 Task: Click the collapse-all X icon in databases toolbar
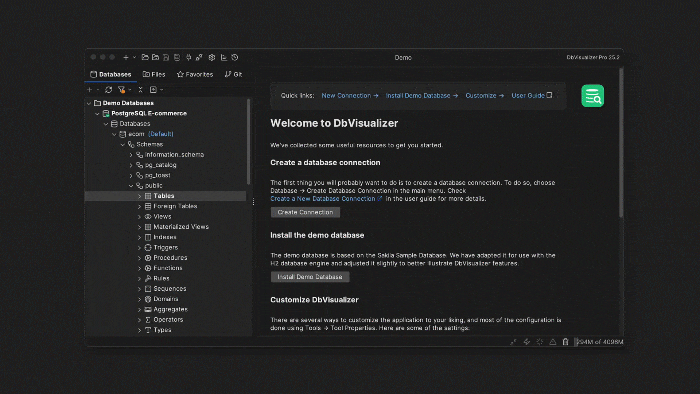click(x=140, y=90)
